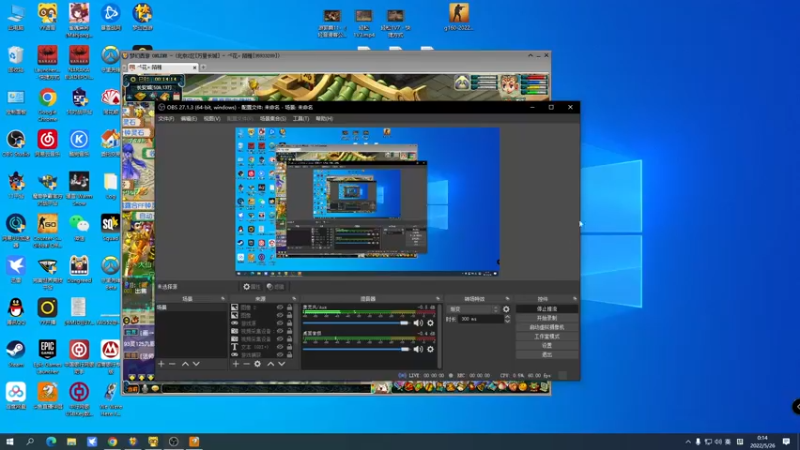
Task: Open the scene transition type dropdown
Action: [x=472, y=309]
